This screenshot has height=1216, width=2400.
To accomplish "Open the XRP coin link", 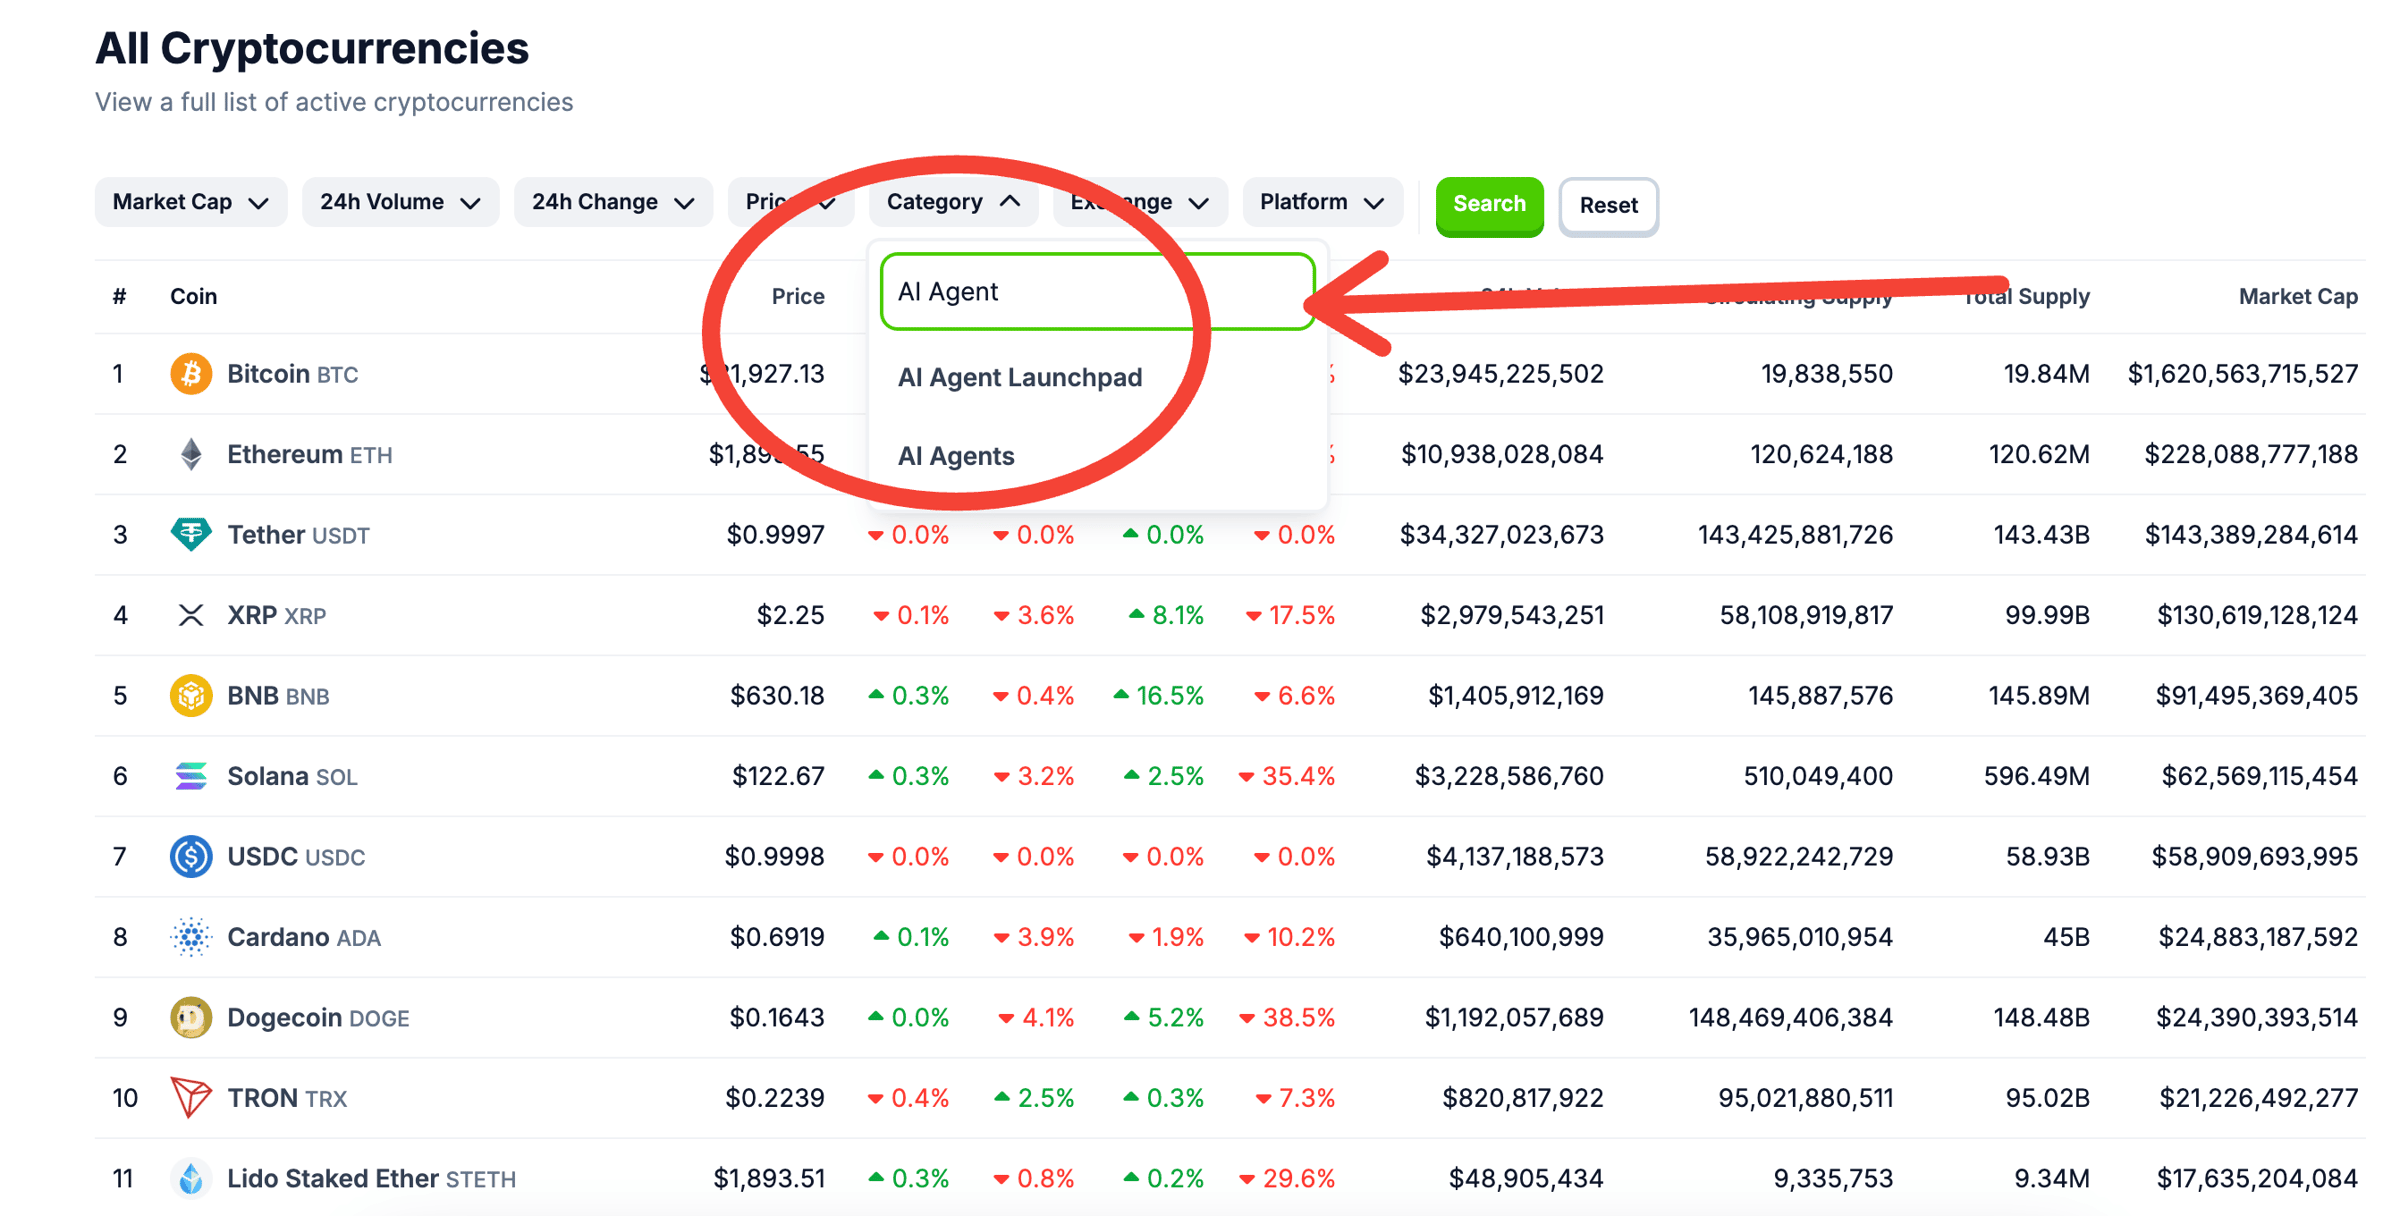I will click(x=276, y=615).
